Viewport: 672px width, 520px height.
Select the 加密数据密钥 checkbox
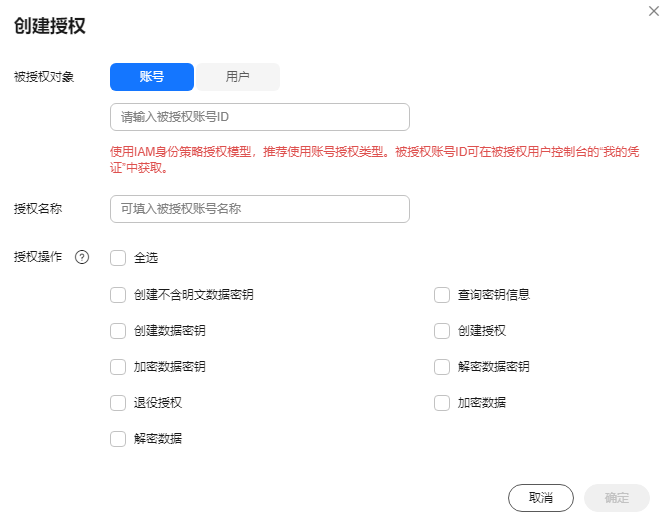[118, 367]
